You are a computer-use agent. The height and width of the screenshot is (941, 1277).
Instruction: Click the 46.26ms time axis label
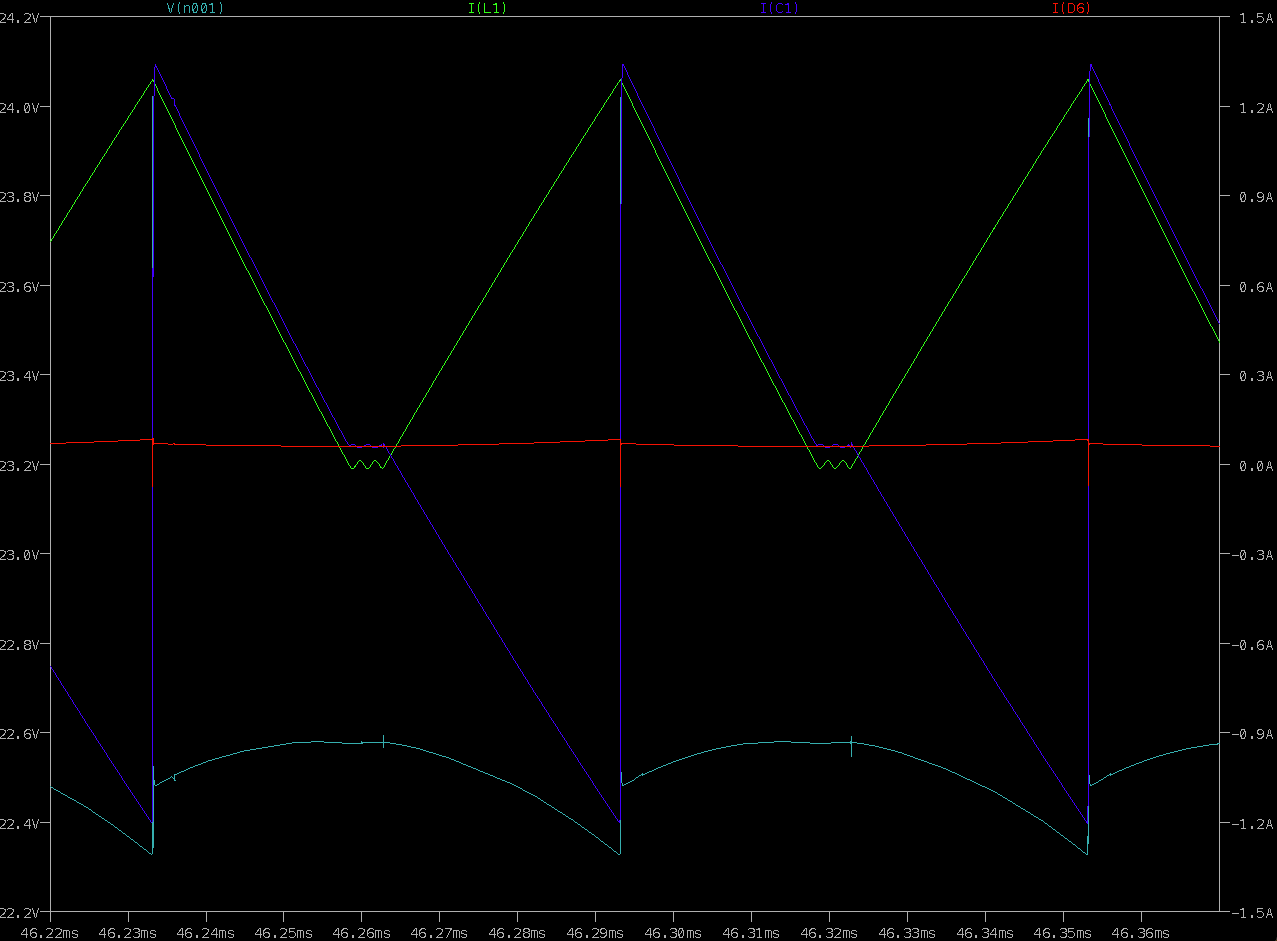point(362,932)
